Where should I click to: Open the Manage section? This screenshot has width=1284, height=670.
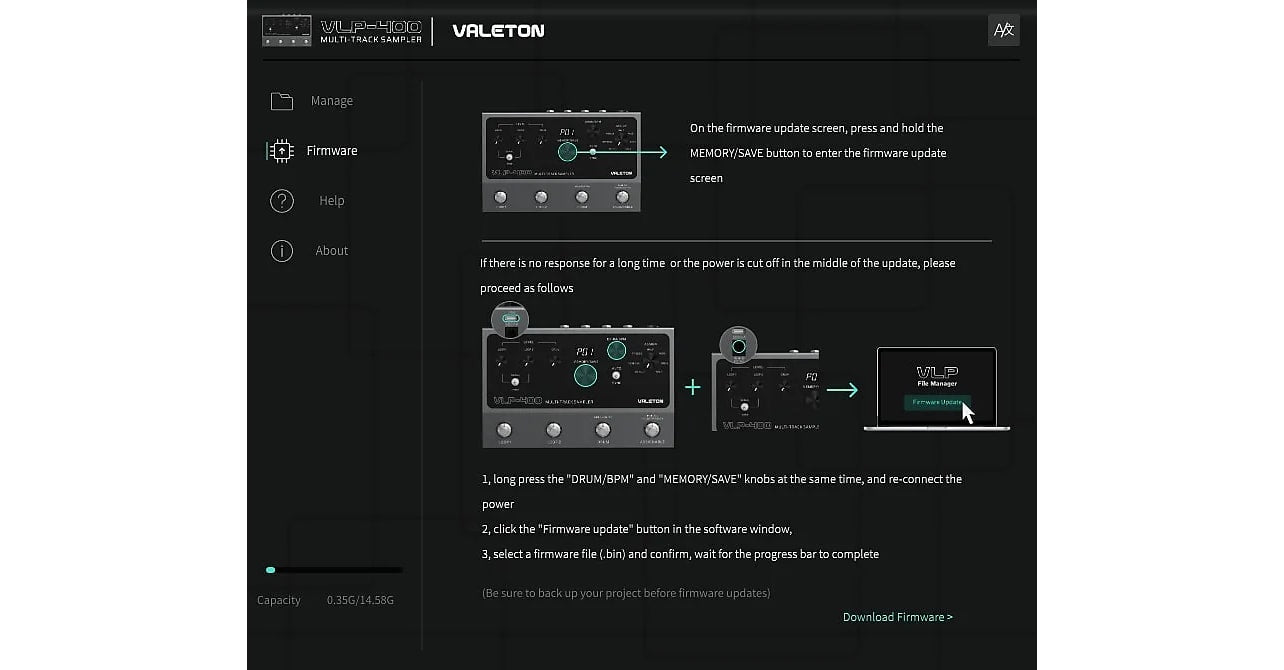click(x=331, y=101)
